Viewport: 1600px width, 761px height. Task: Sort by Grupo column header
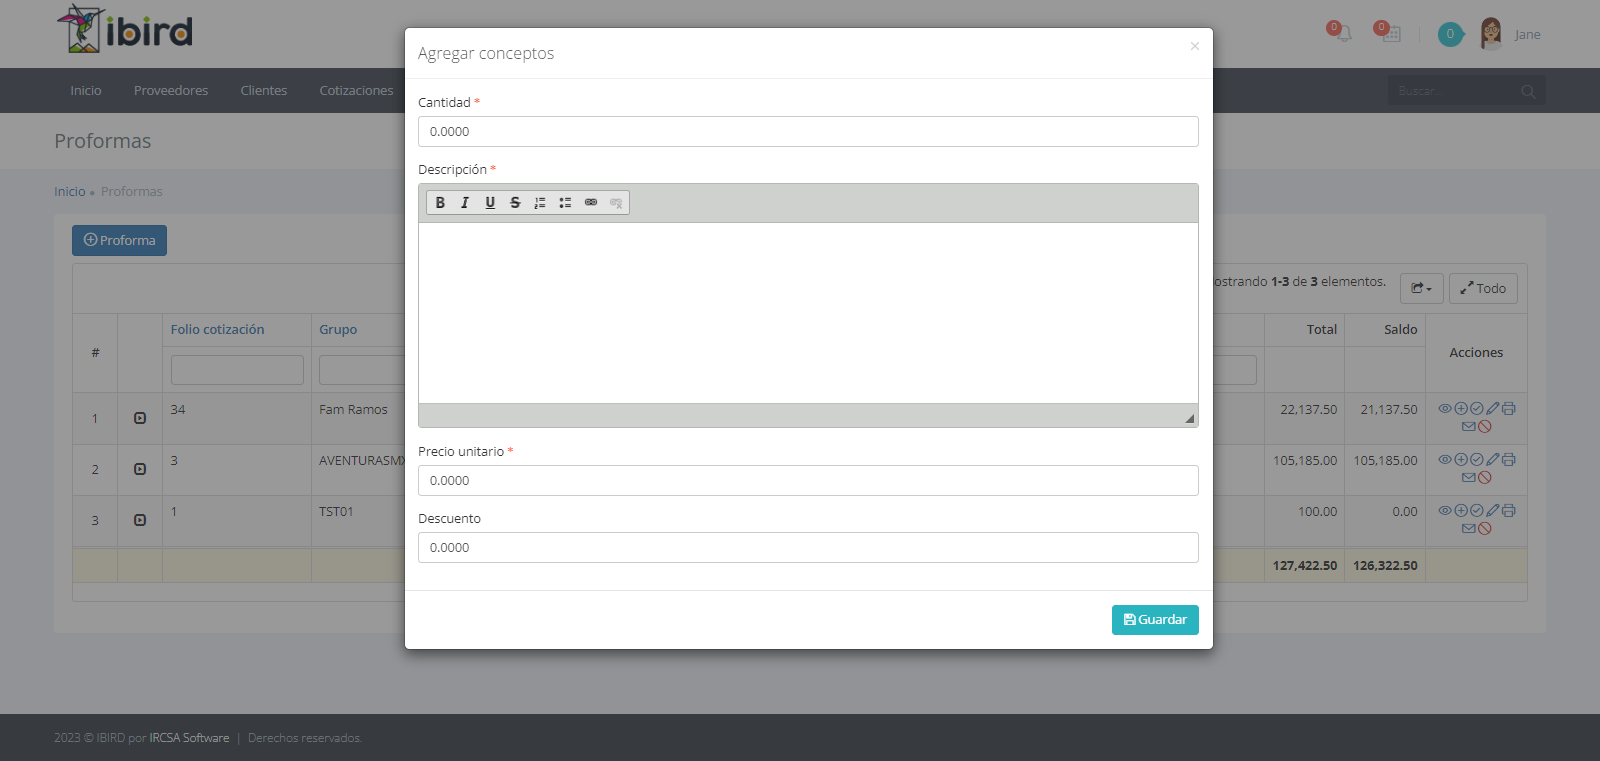tap(338, 329)
